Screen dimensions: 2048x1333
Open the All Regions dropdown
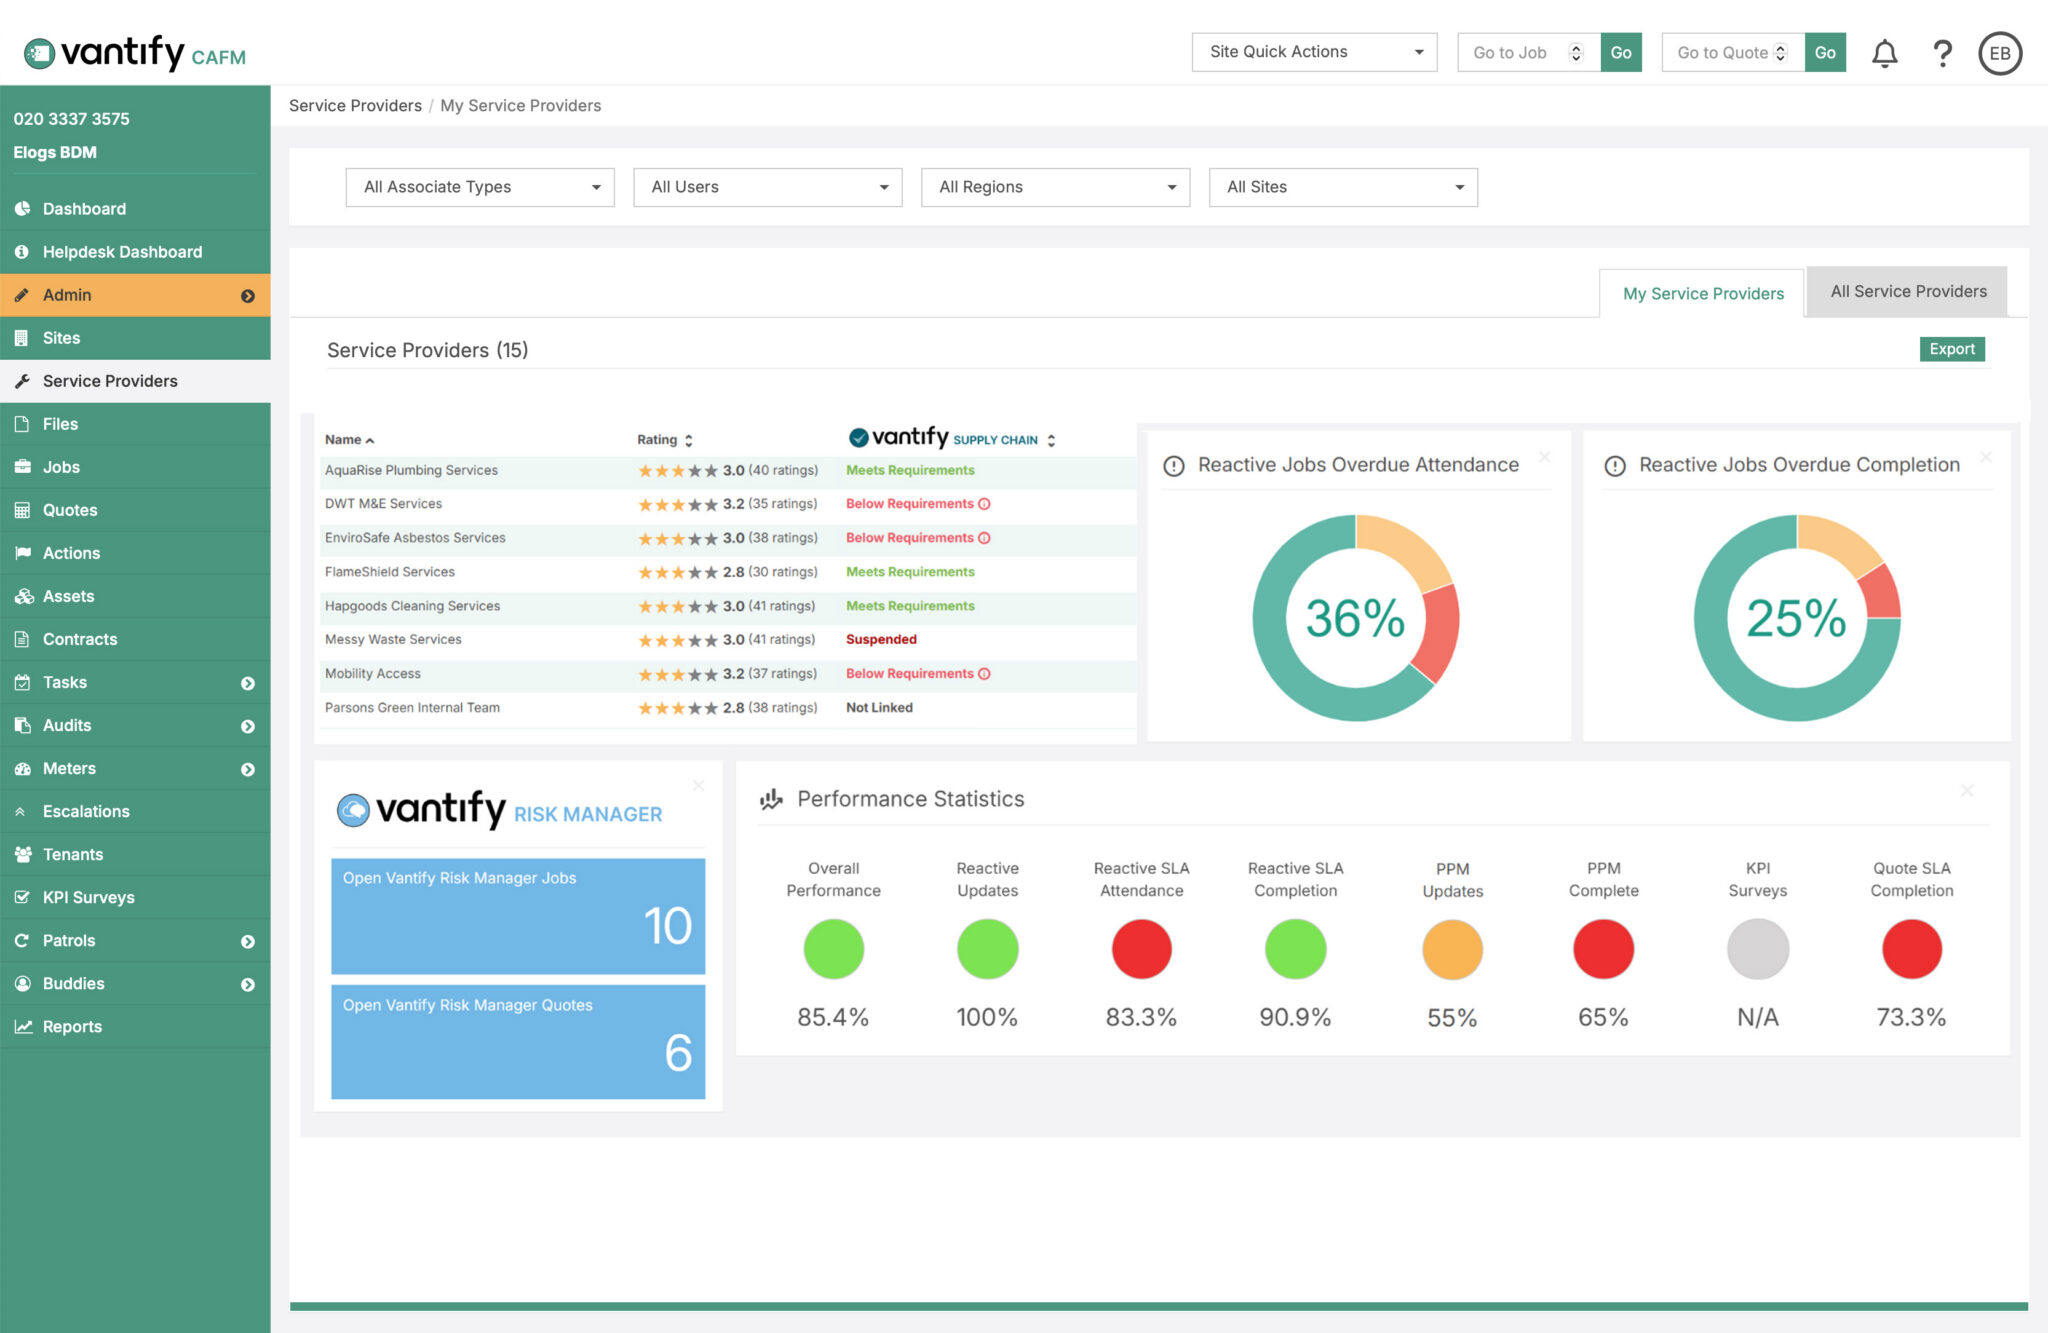[x=1056, y=187]
